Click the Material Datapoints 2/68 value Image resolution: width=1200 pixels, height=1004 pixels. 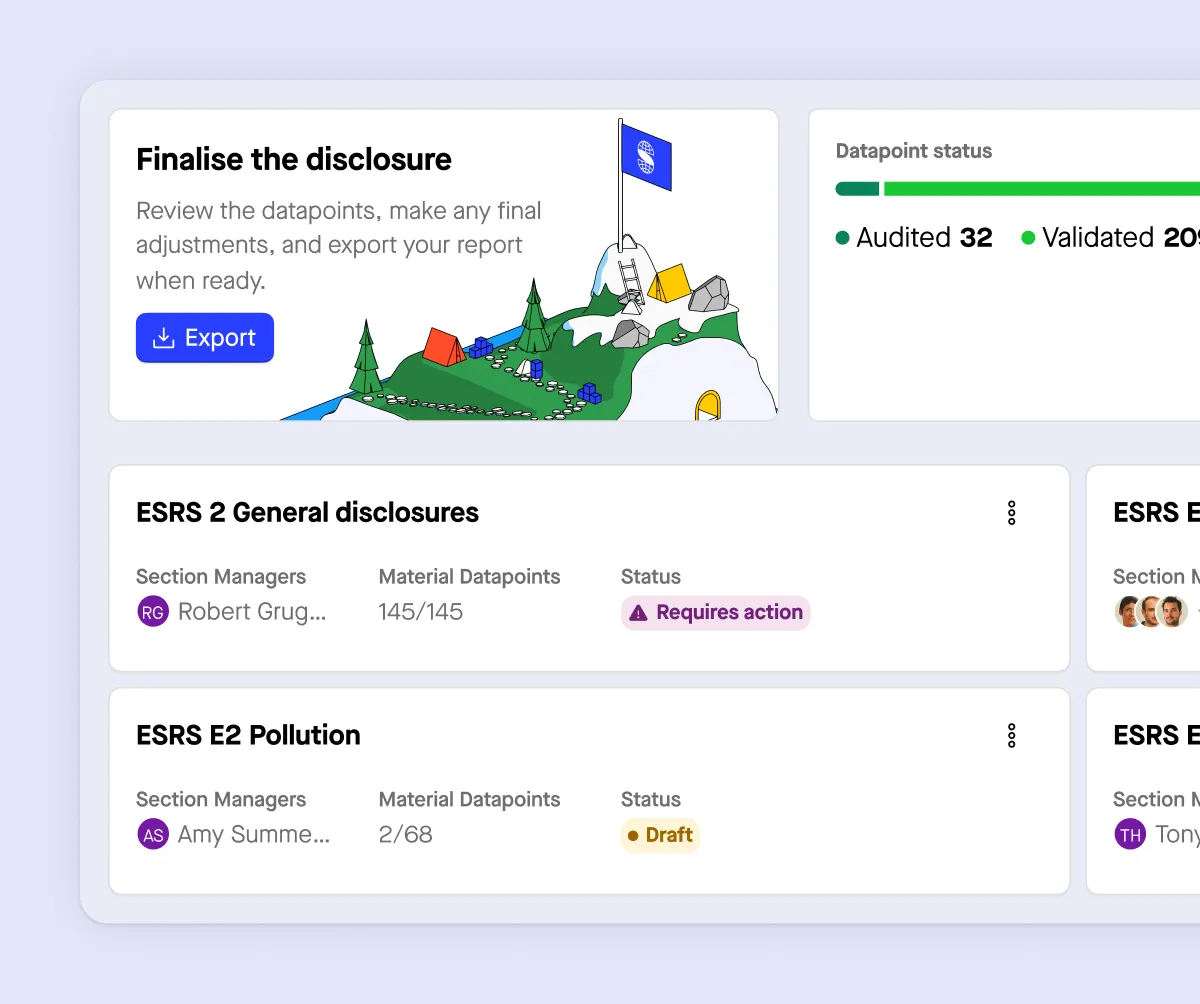tap(405, 834)
